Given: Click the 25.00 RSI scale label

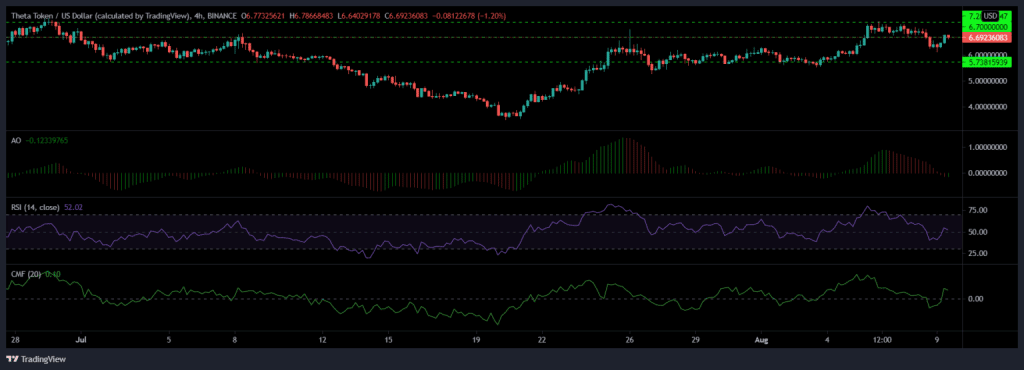Looking at the screenshot, I should click(x=978, y=253).
